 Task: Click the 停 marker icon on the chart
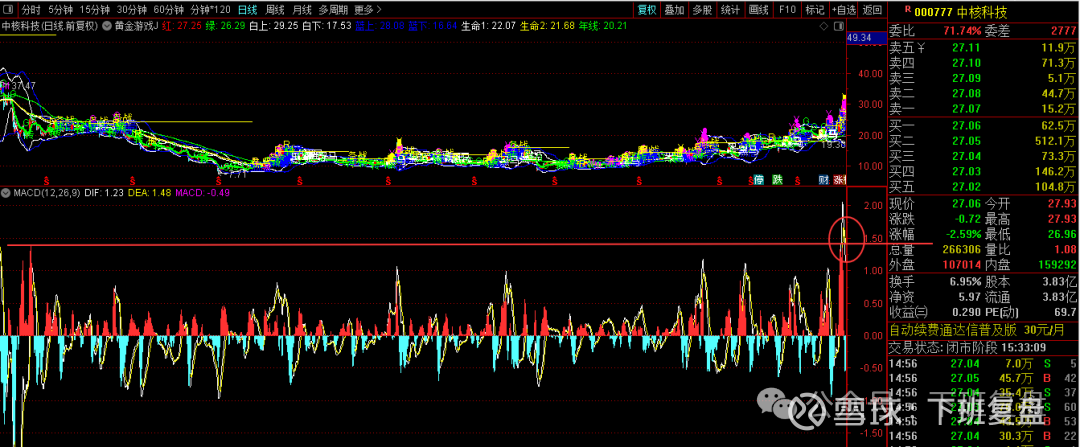click(x=759, y=180)
